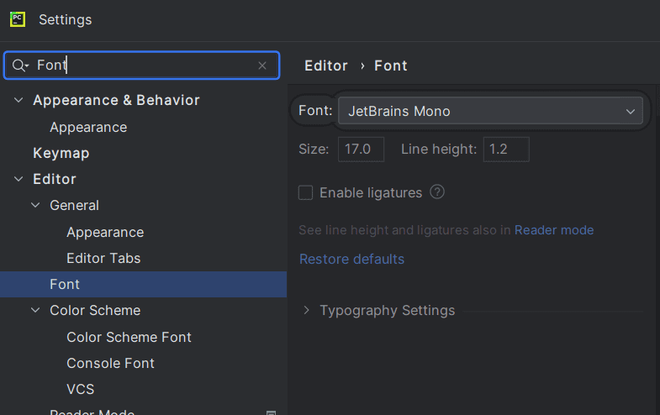Image resolution: width=660 pixels, height=415 pixels.
Task: Go to Color Scheme Font settings
Action: click(x=129, y=337)
